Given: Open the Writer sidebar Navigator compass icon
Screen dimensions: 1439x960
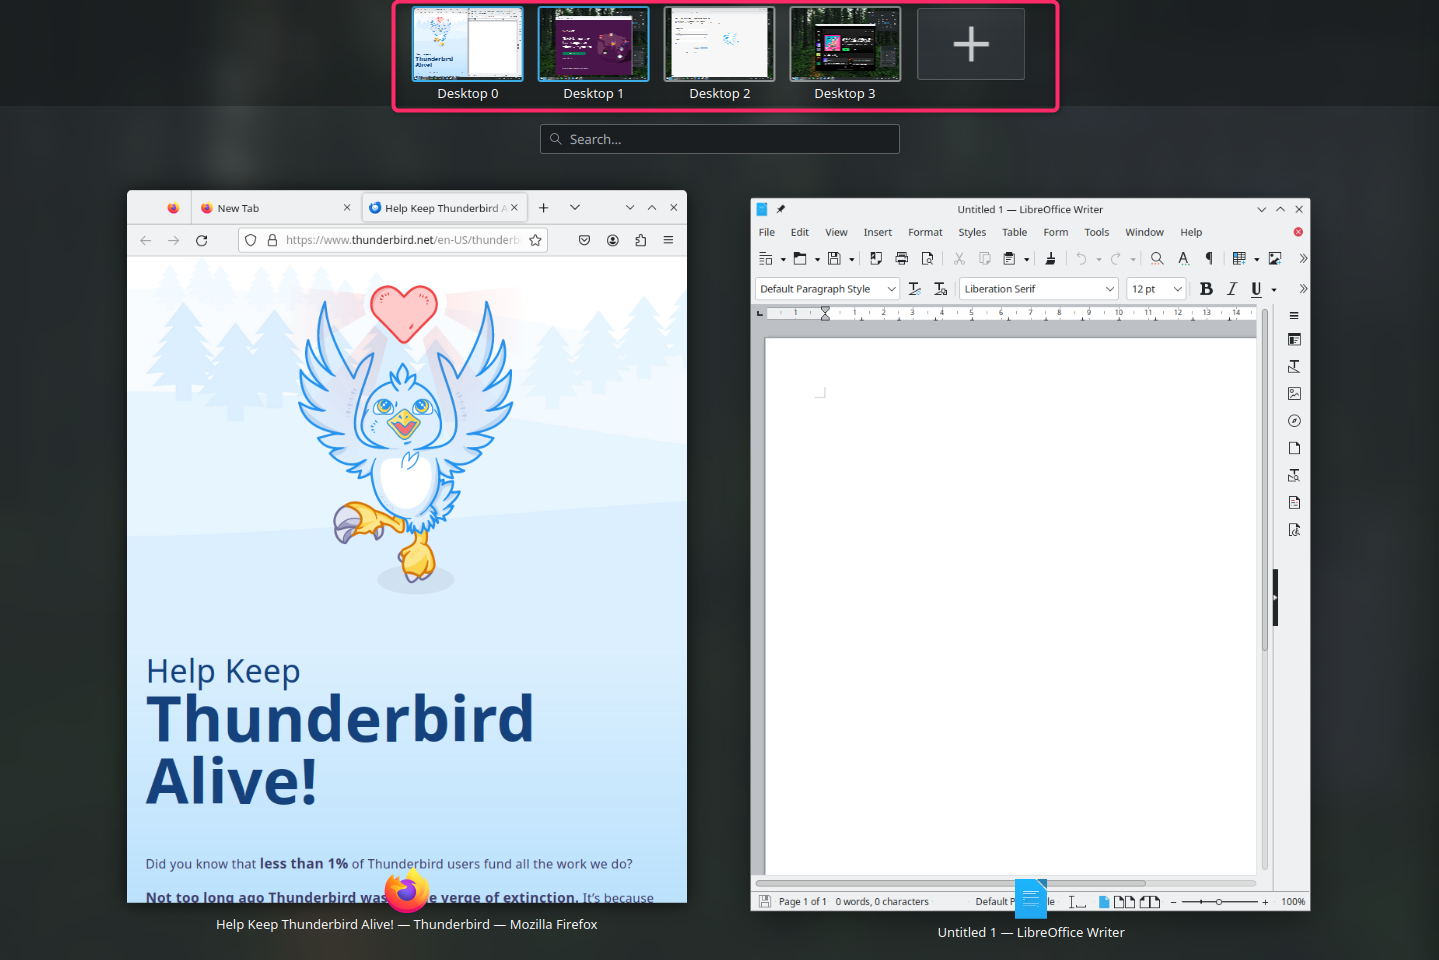Looking at the screenshot, I should click(1294, 421).
